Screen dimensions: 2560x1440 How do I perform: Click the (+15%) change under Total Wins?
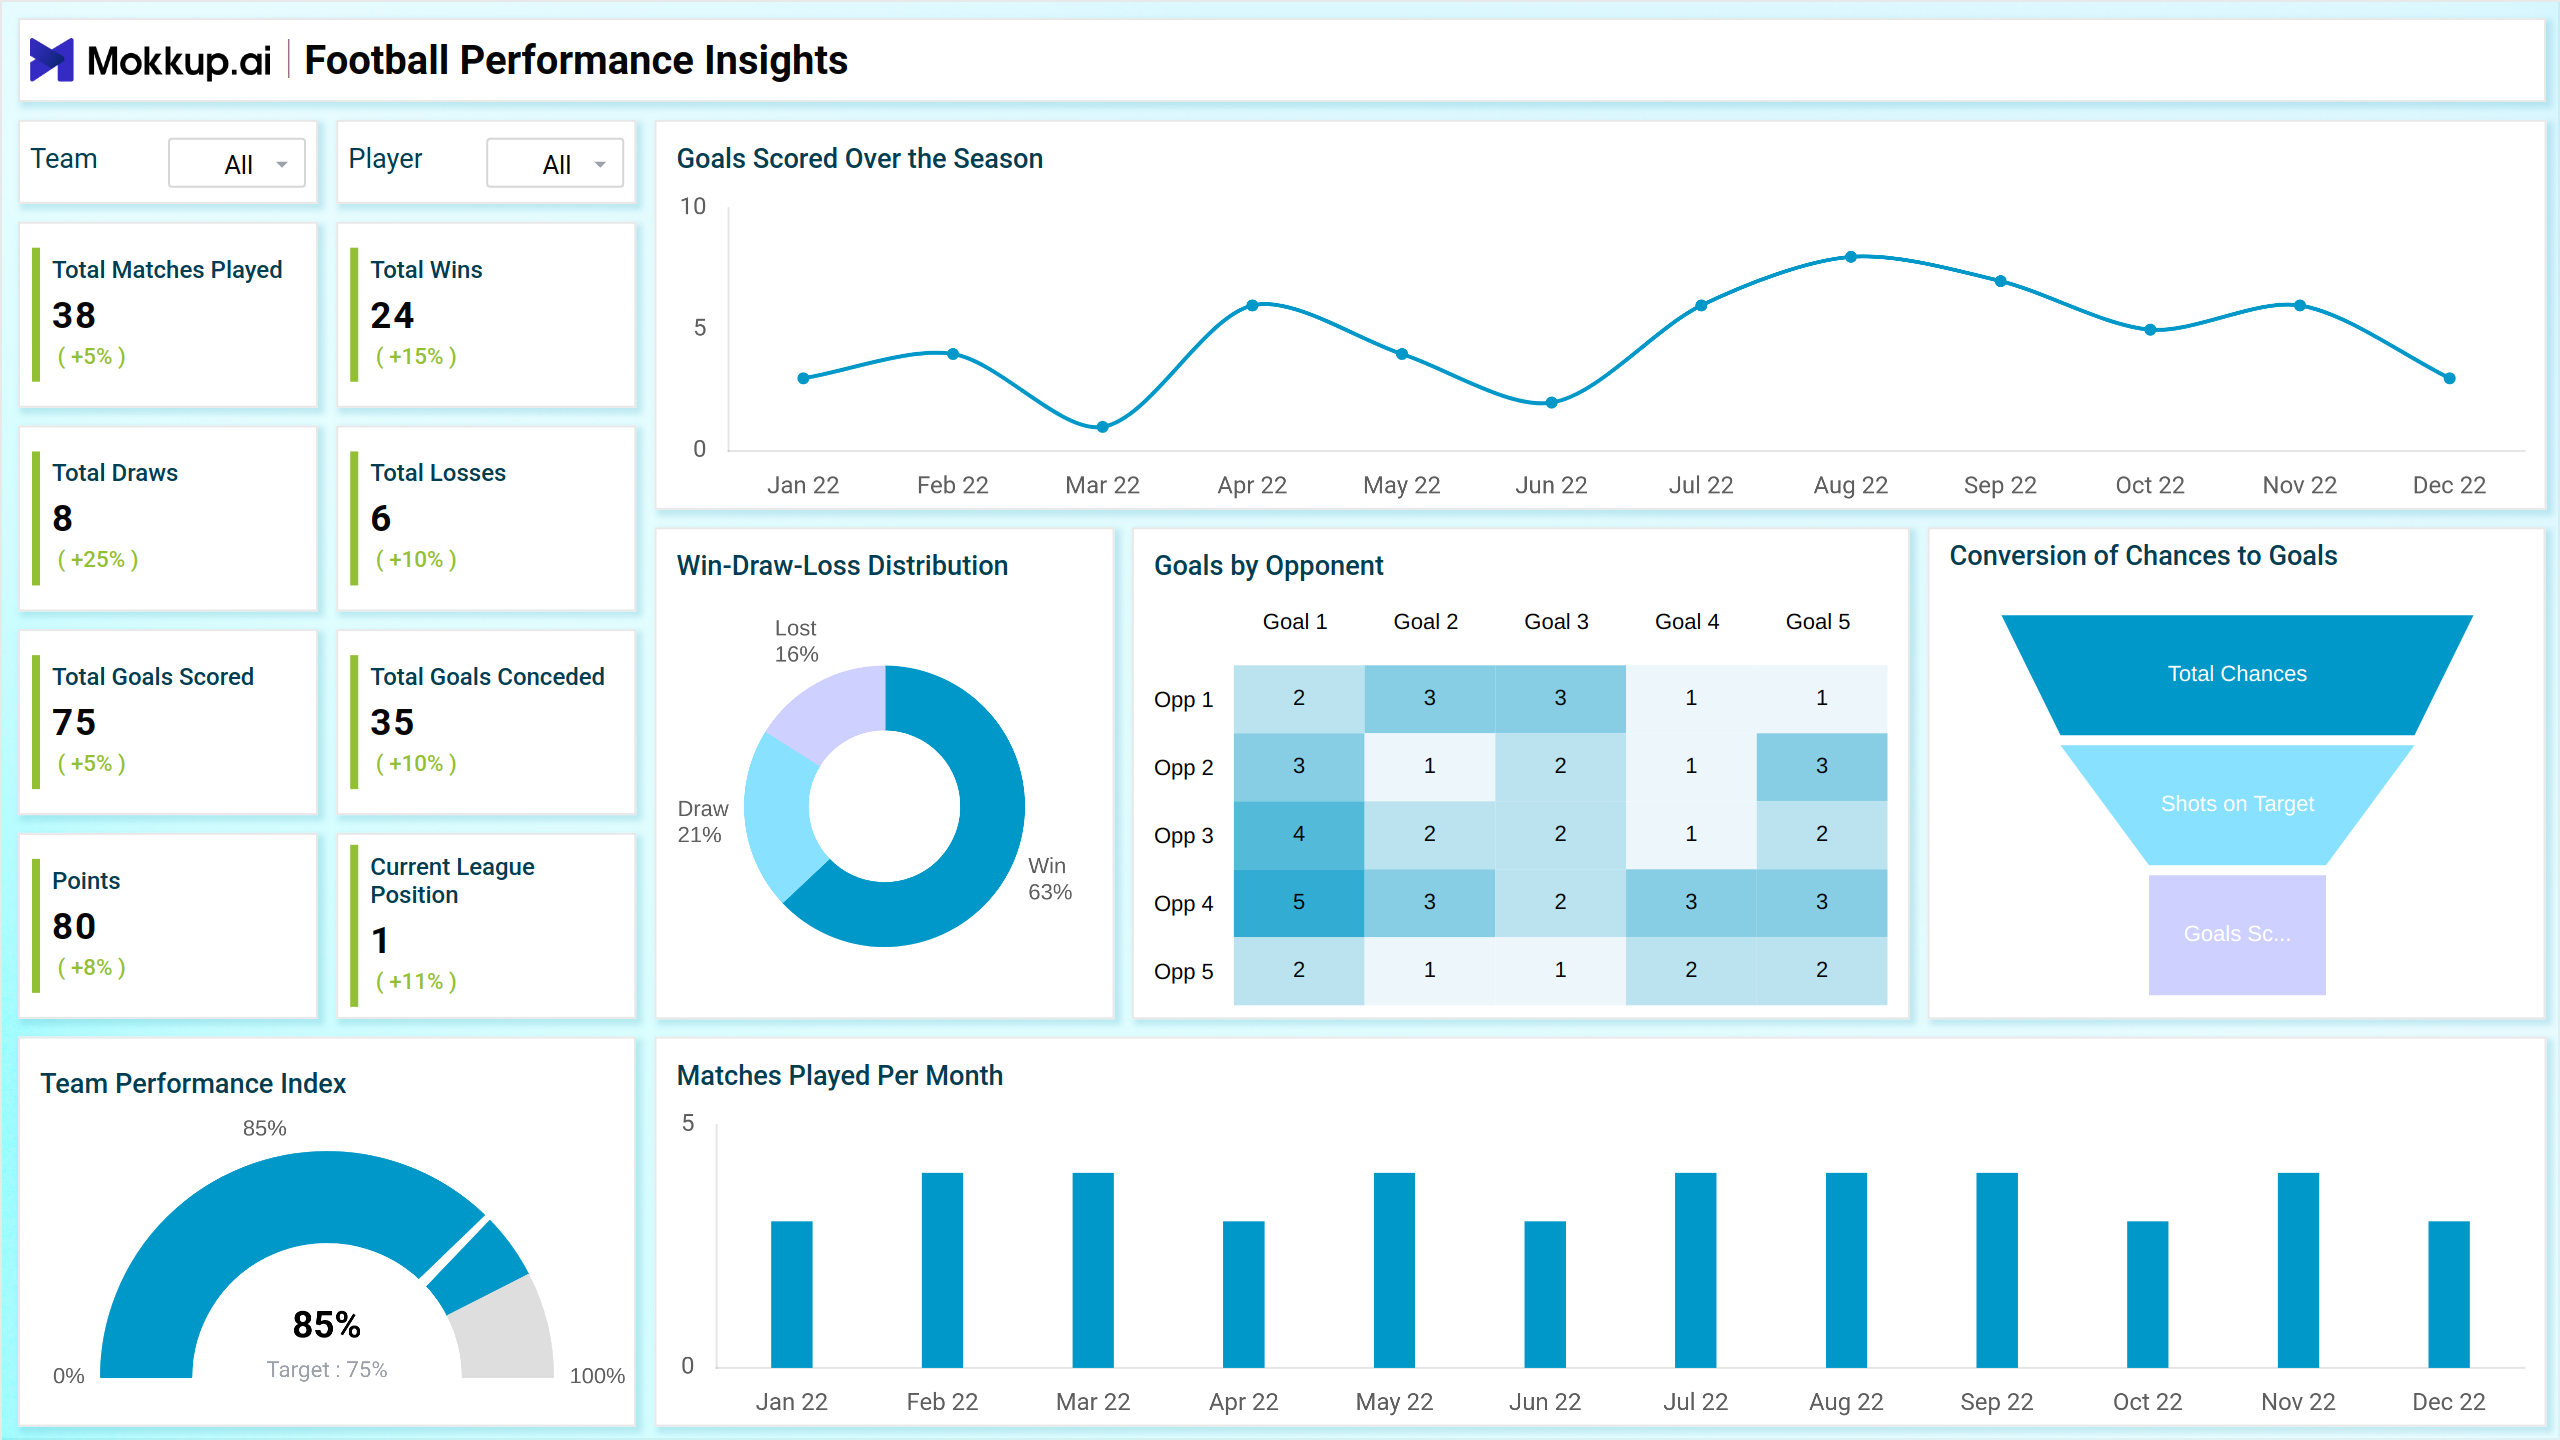pyautogui.click(x=415, y=357)
